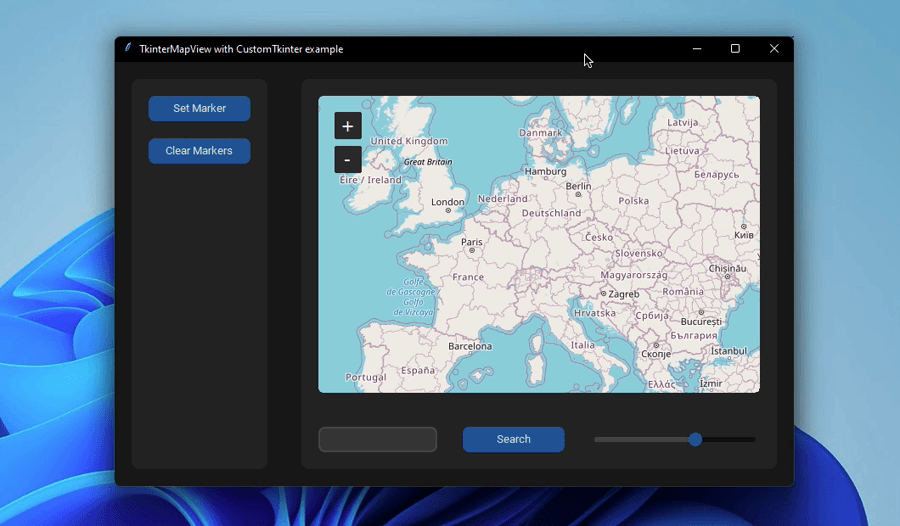Focus the address search input field

point(377,439)
